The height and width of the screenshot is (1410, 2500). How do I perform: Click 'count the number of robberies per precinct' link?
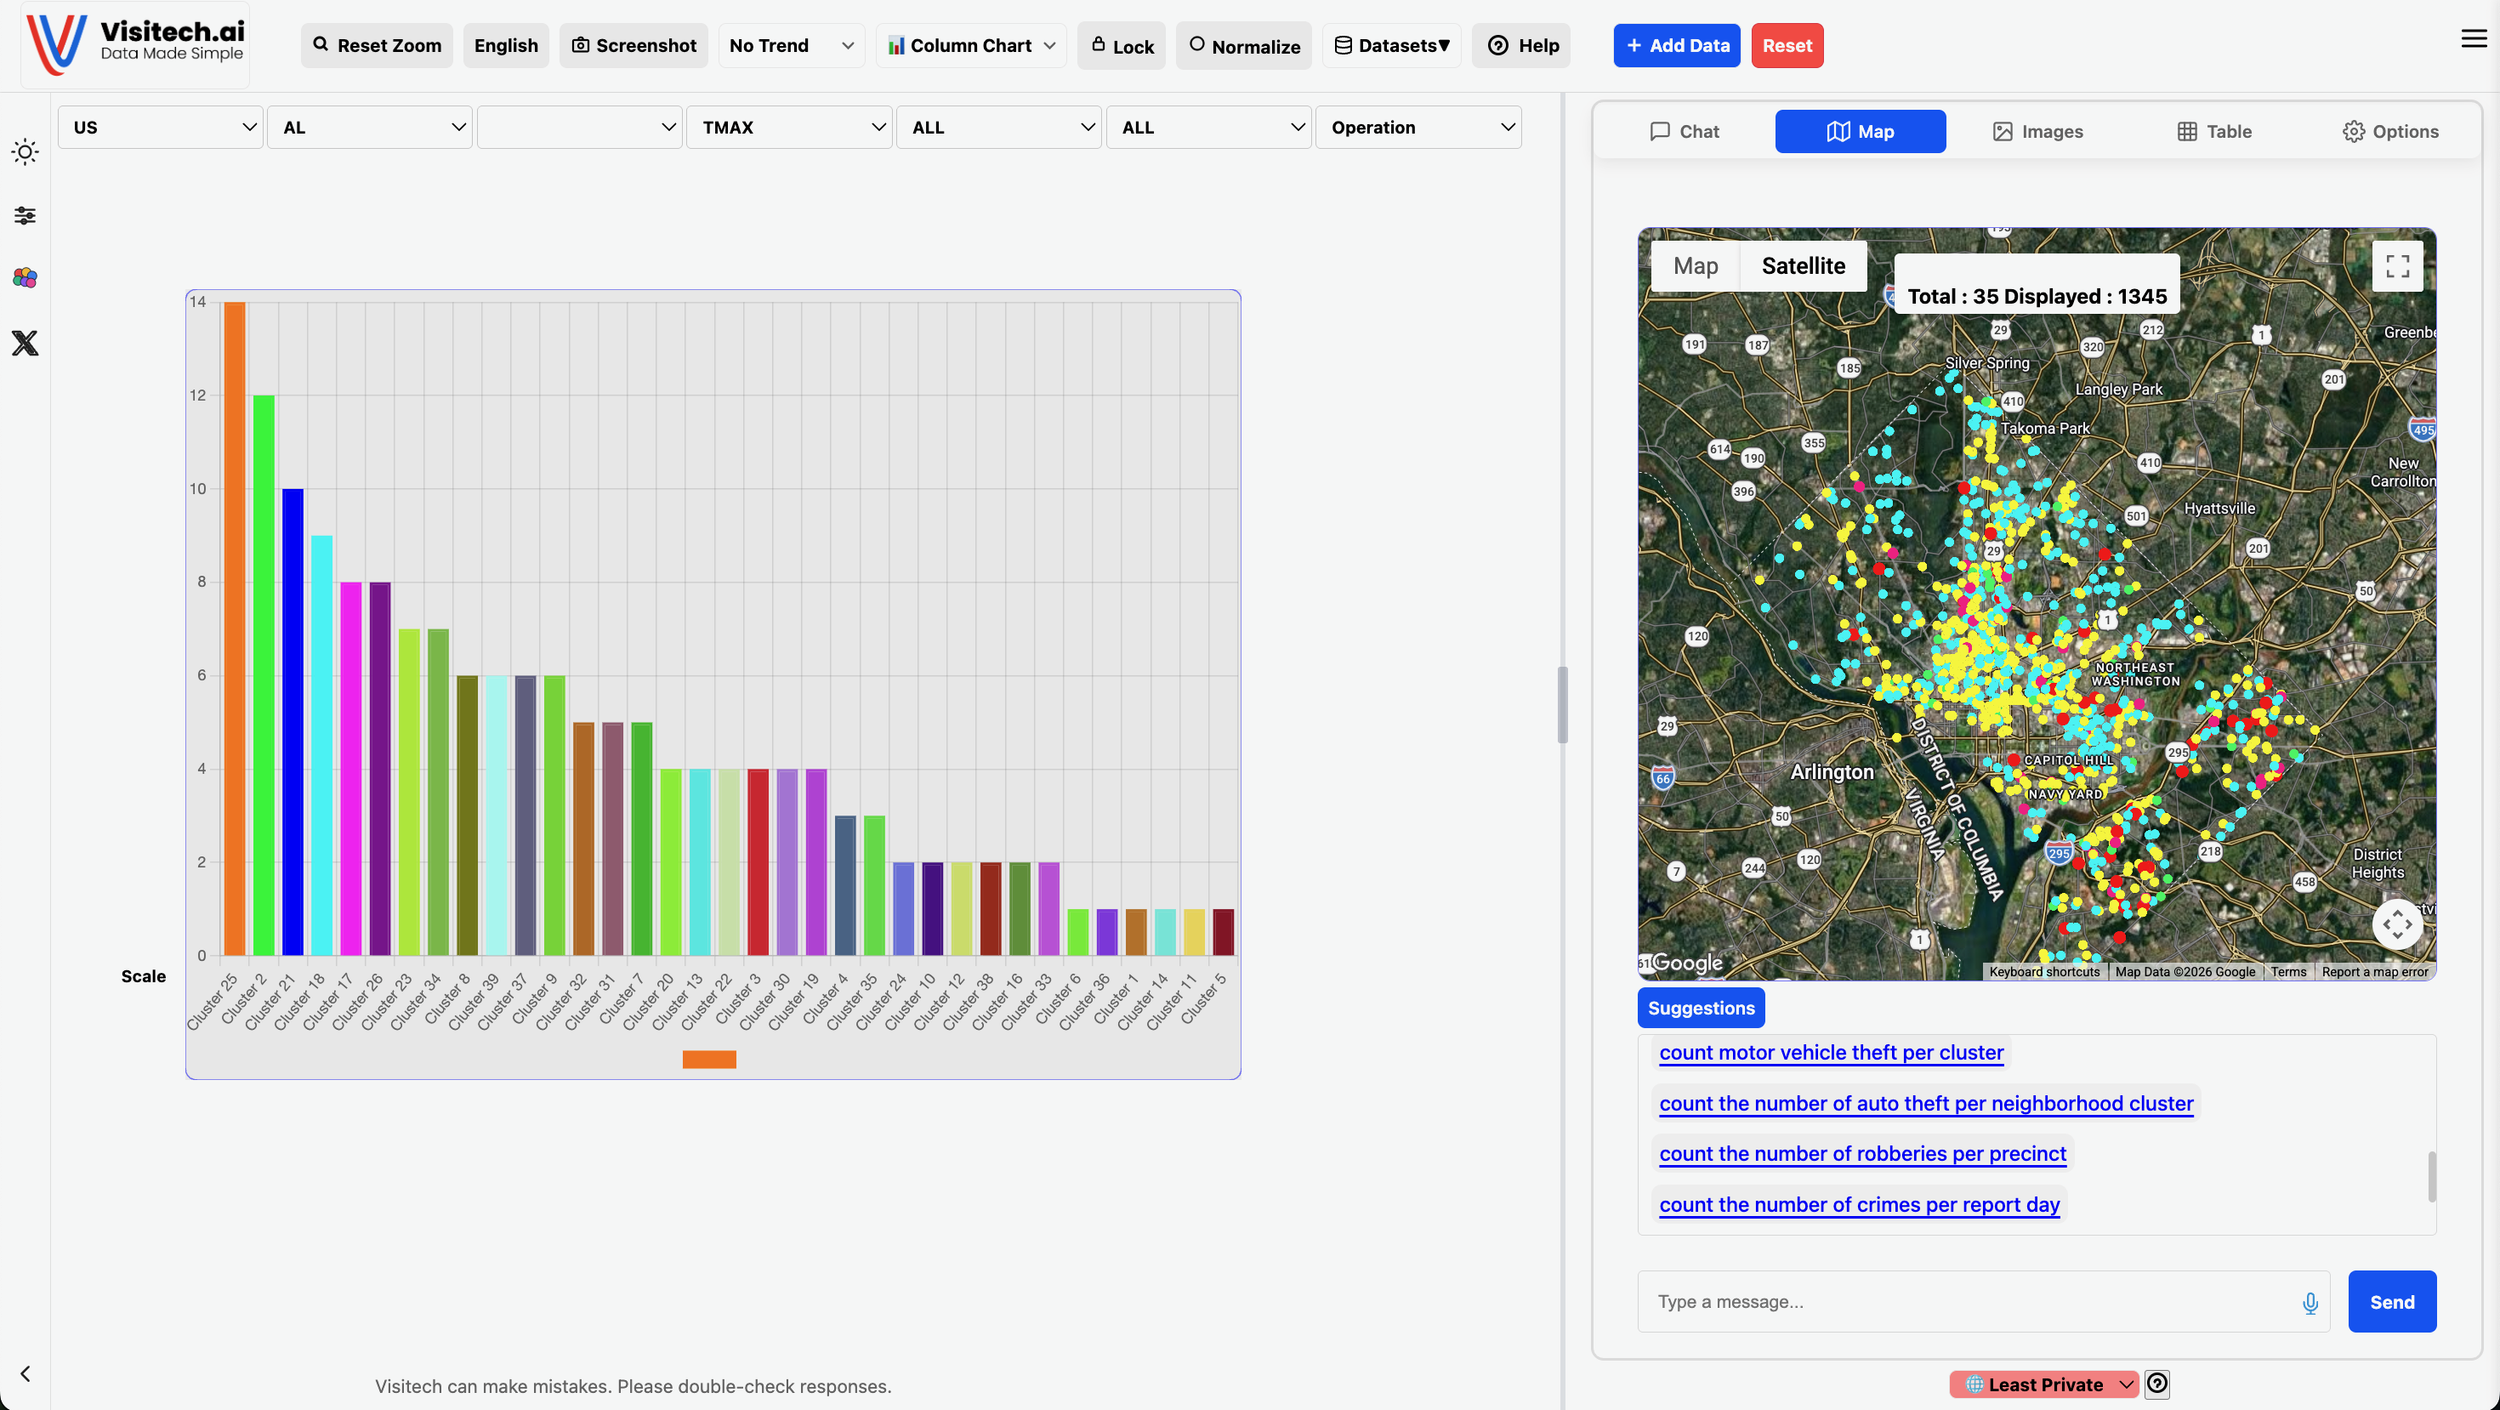1862,1154
